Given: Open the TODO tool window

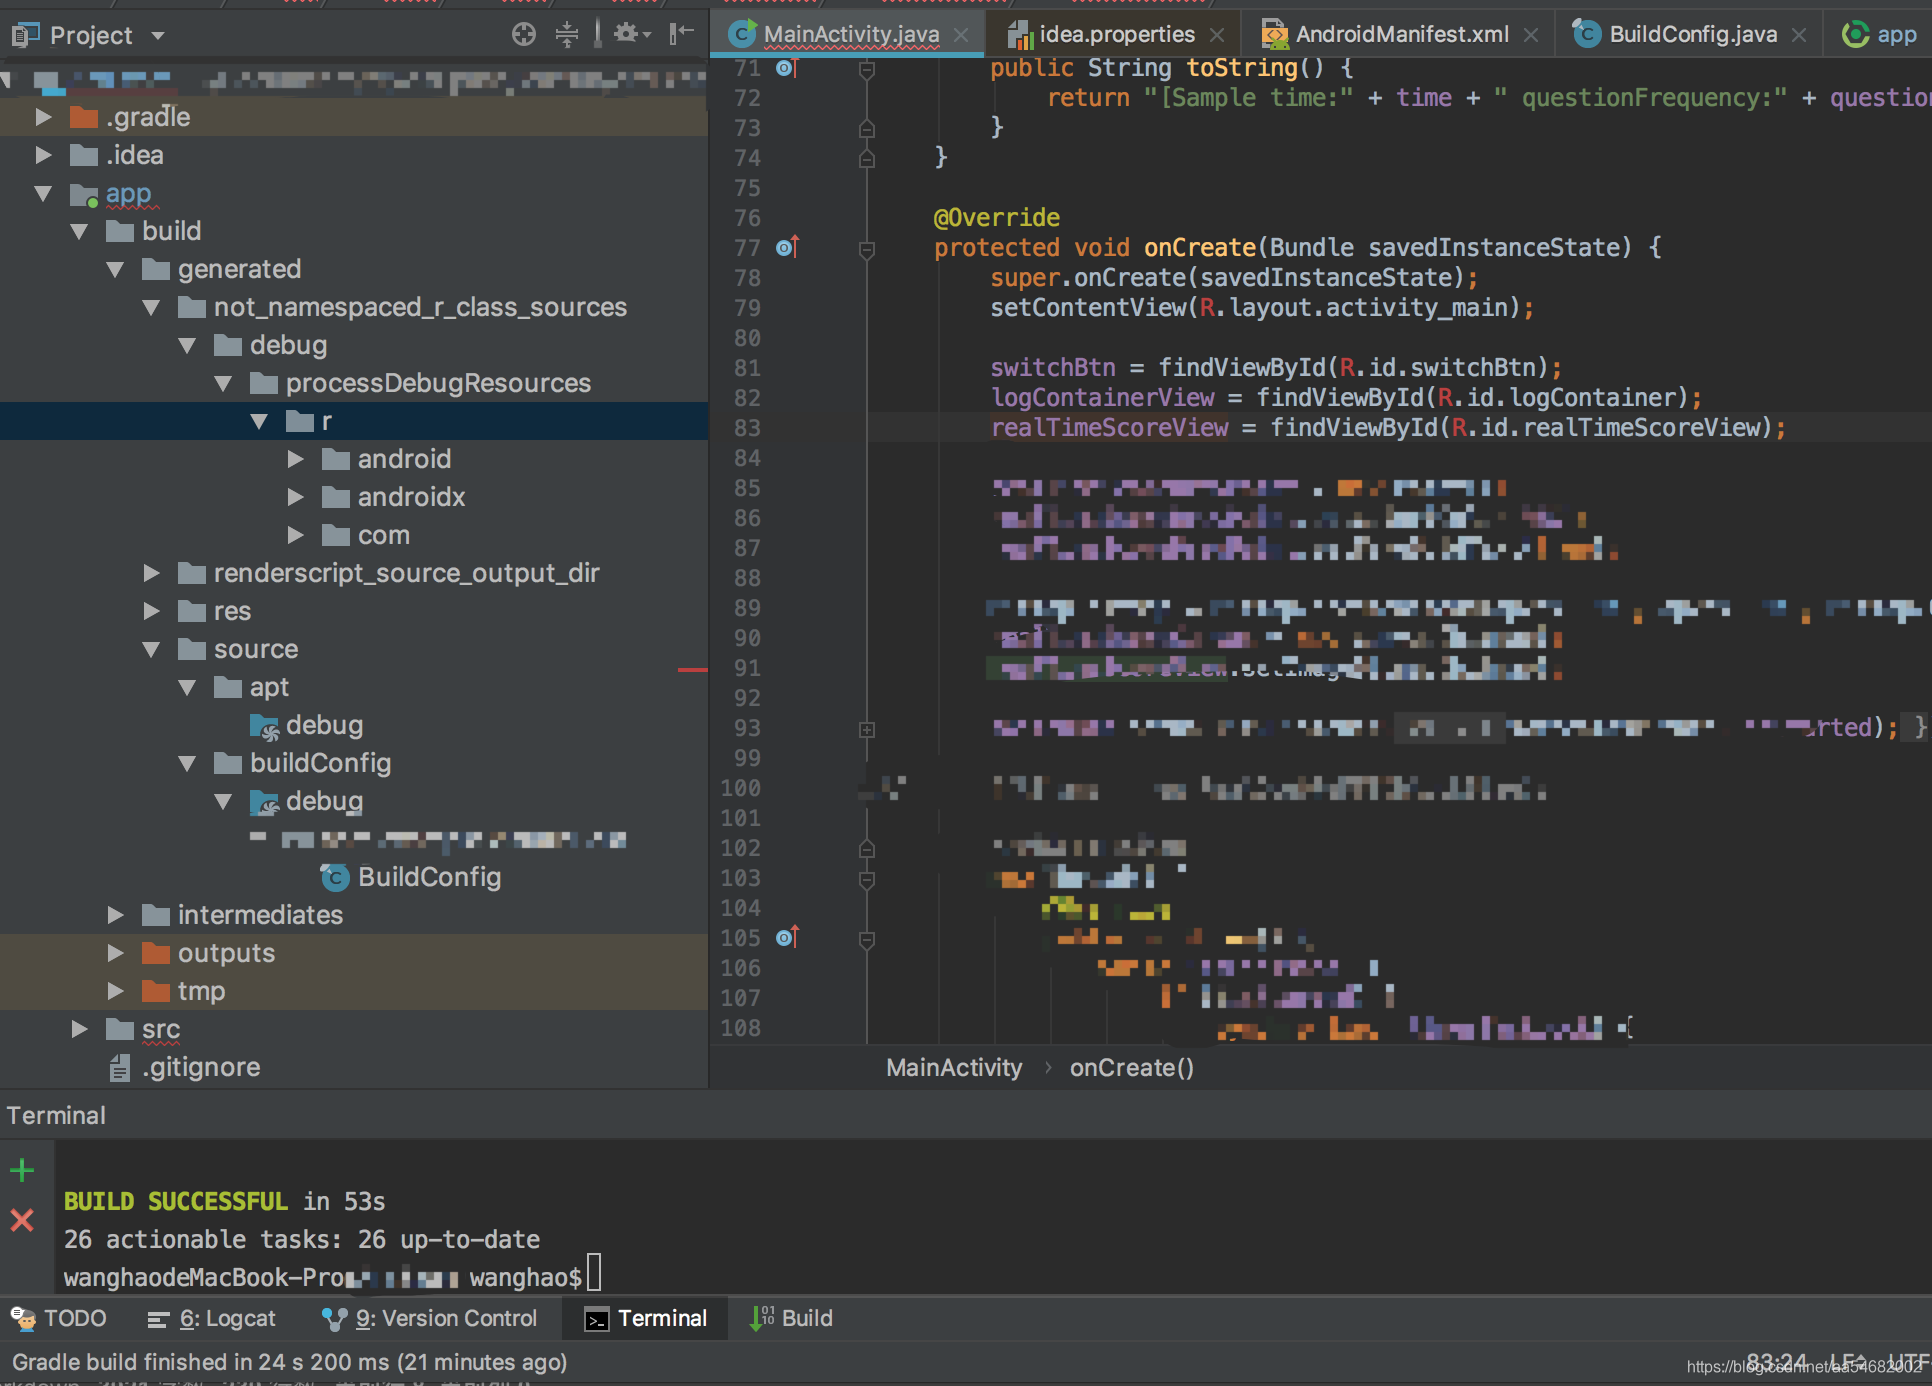Looking at the screenshot, I should [59, 1318].
